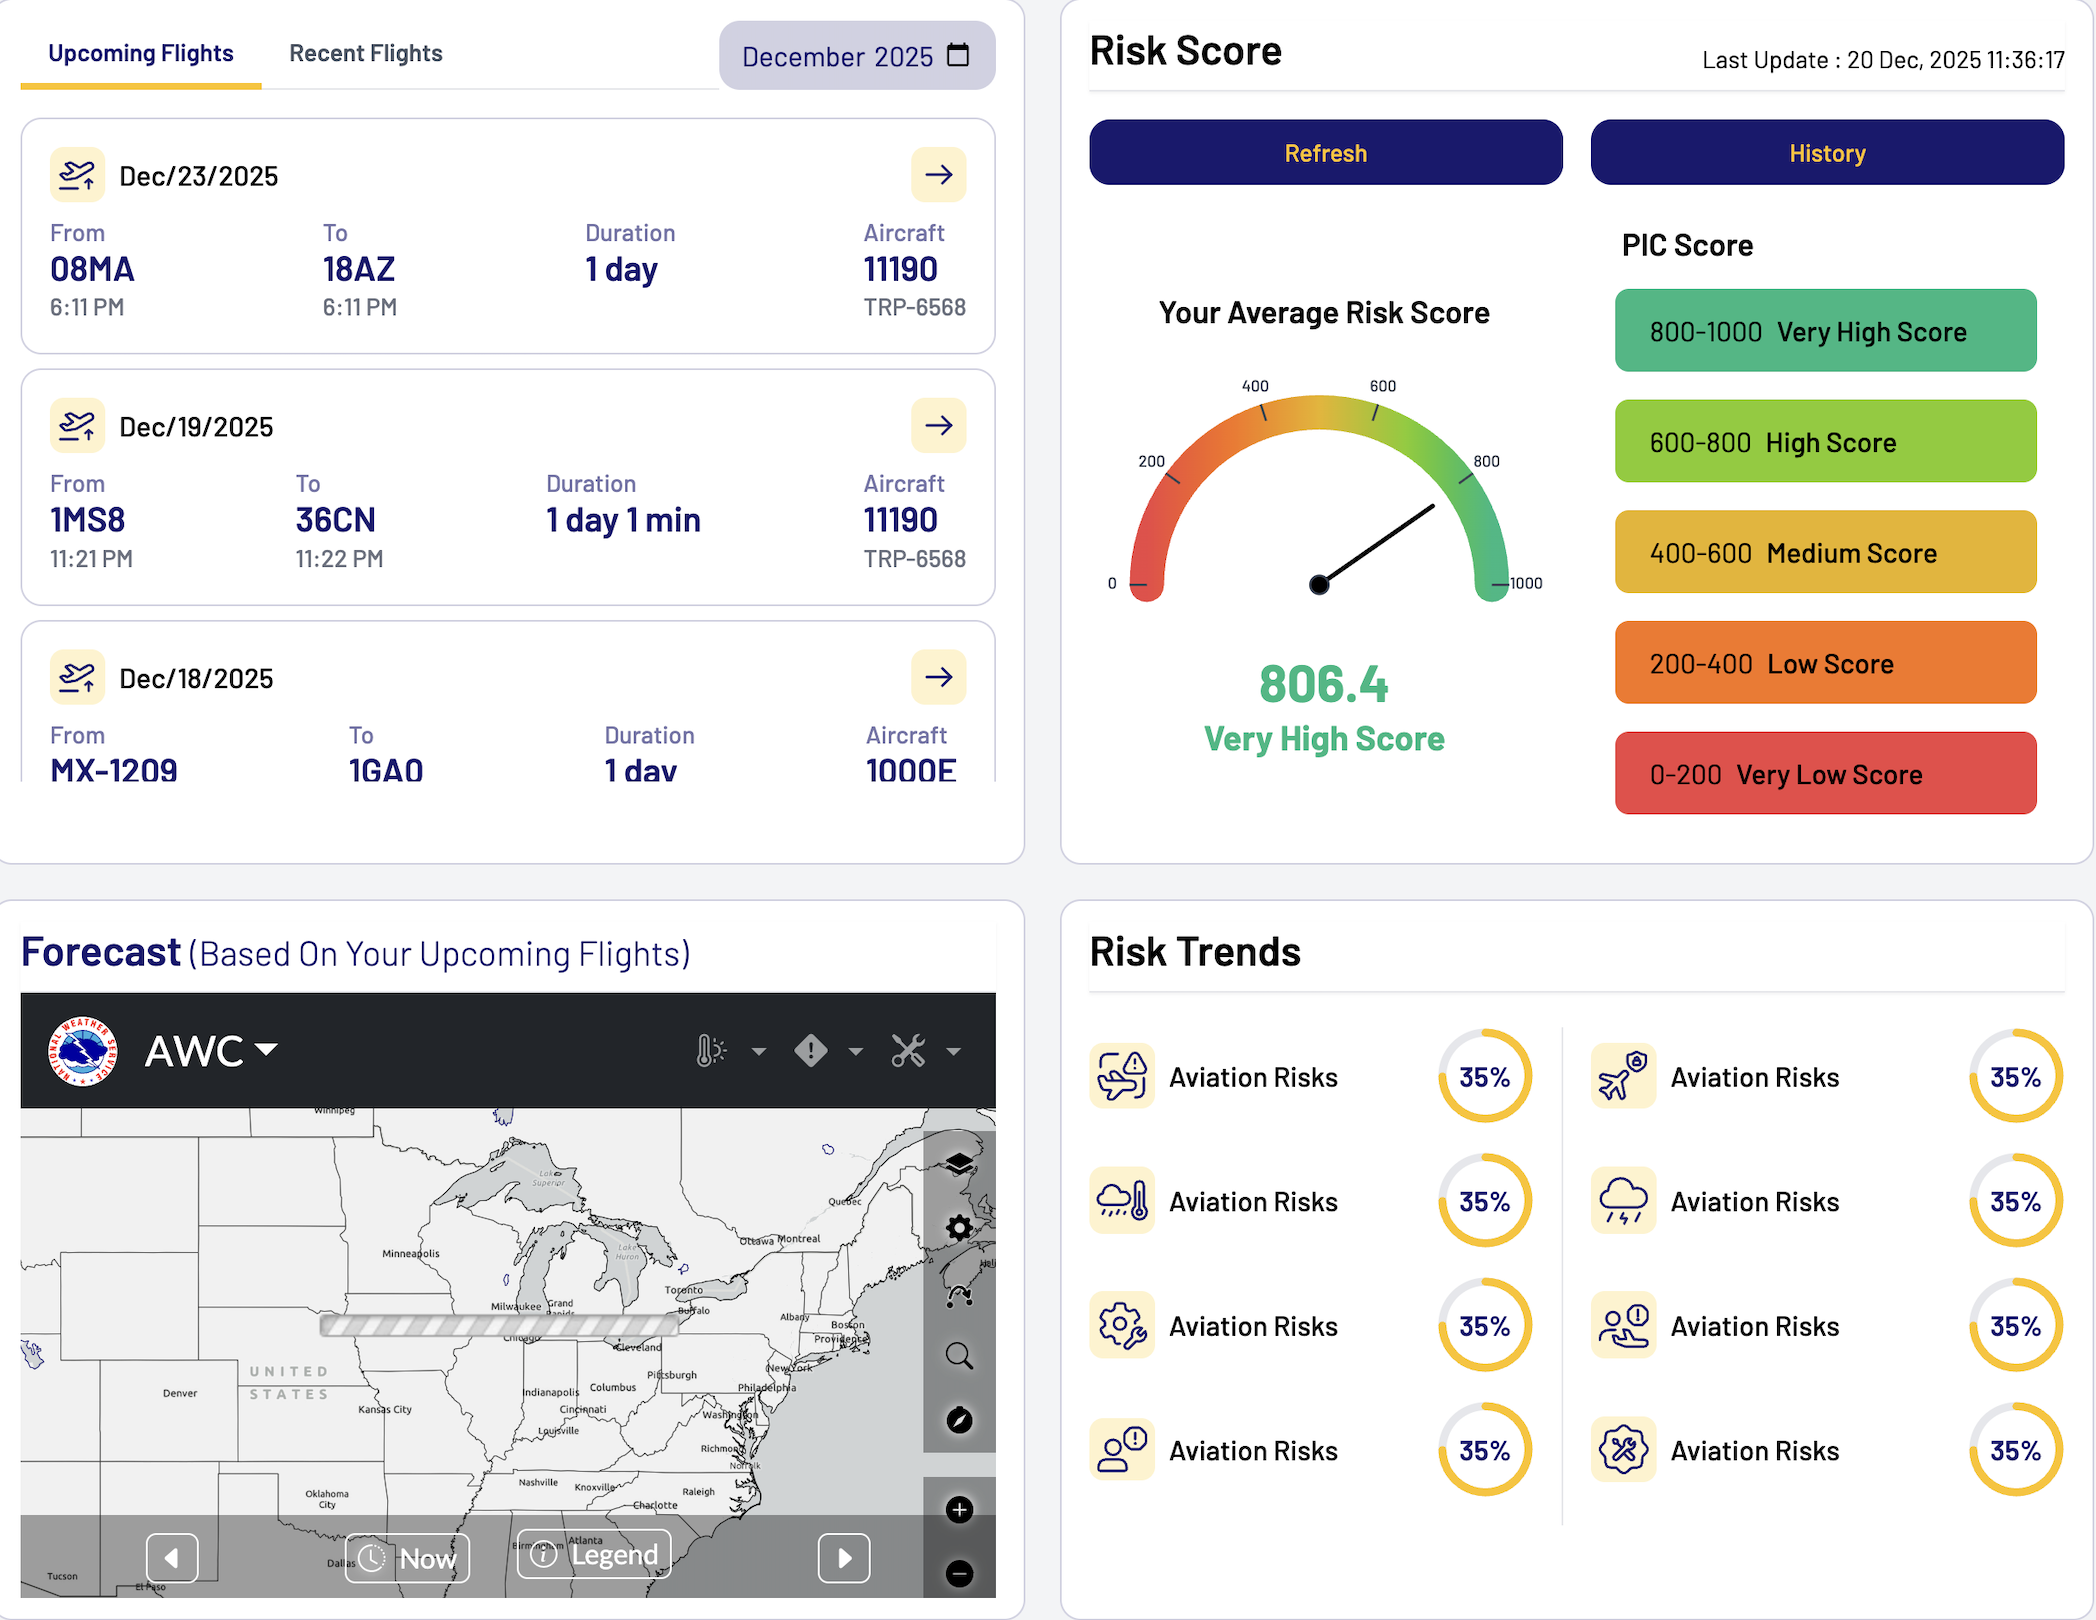Click the map compass icon
This screenshot has height=1620, width=2096.
coord(959,1420)
